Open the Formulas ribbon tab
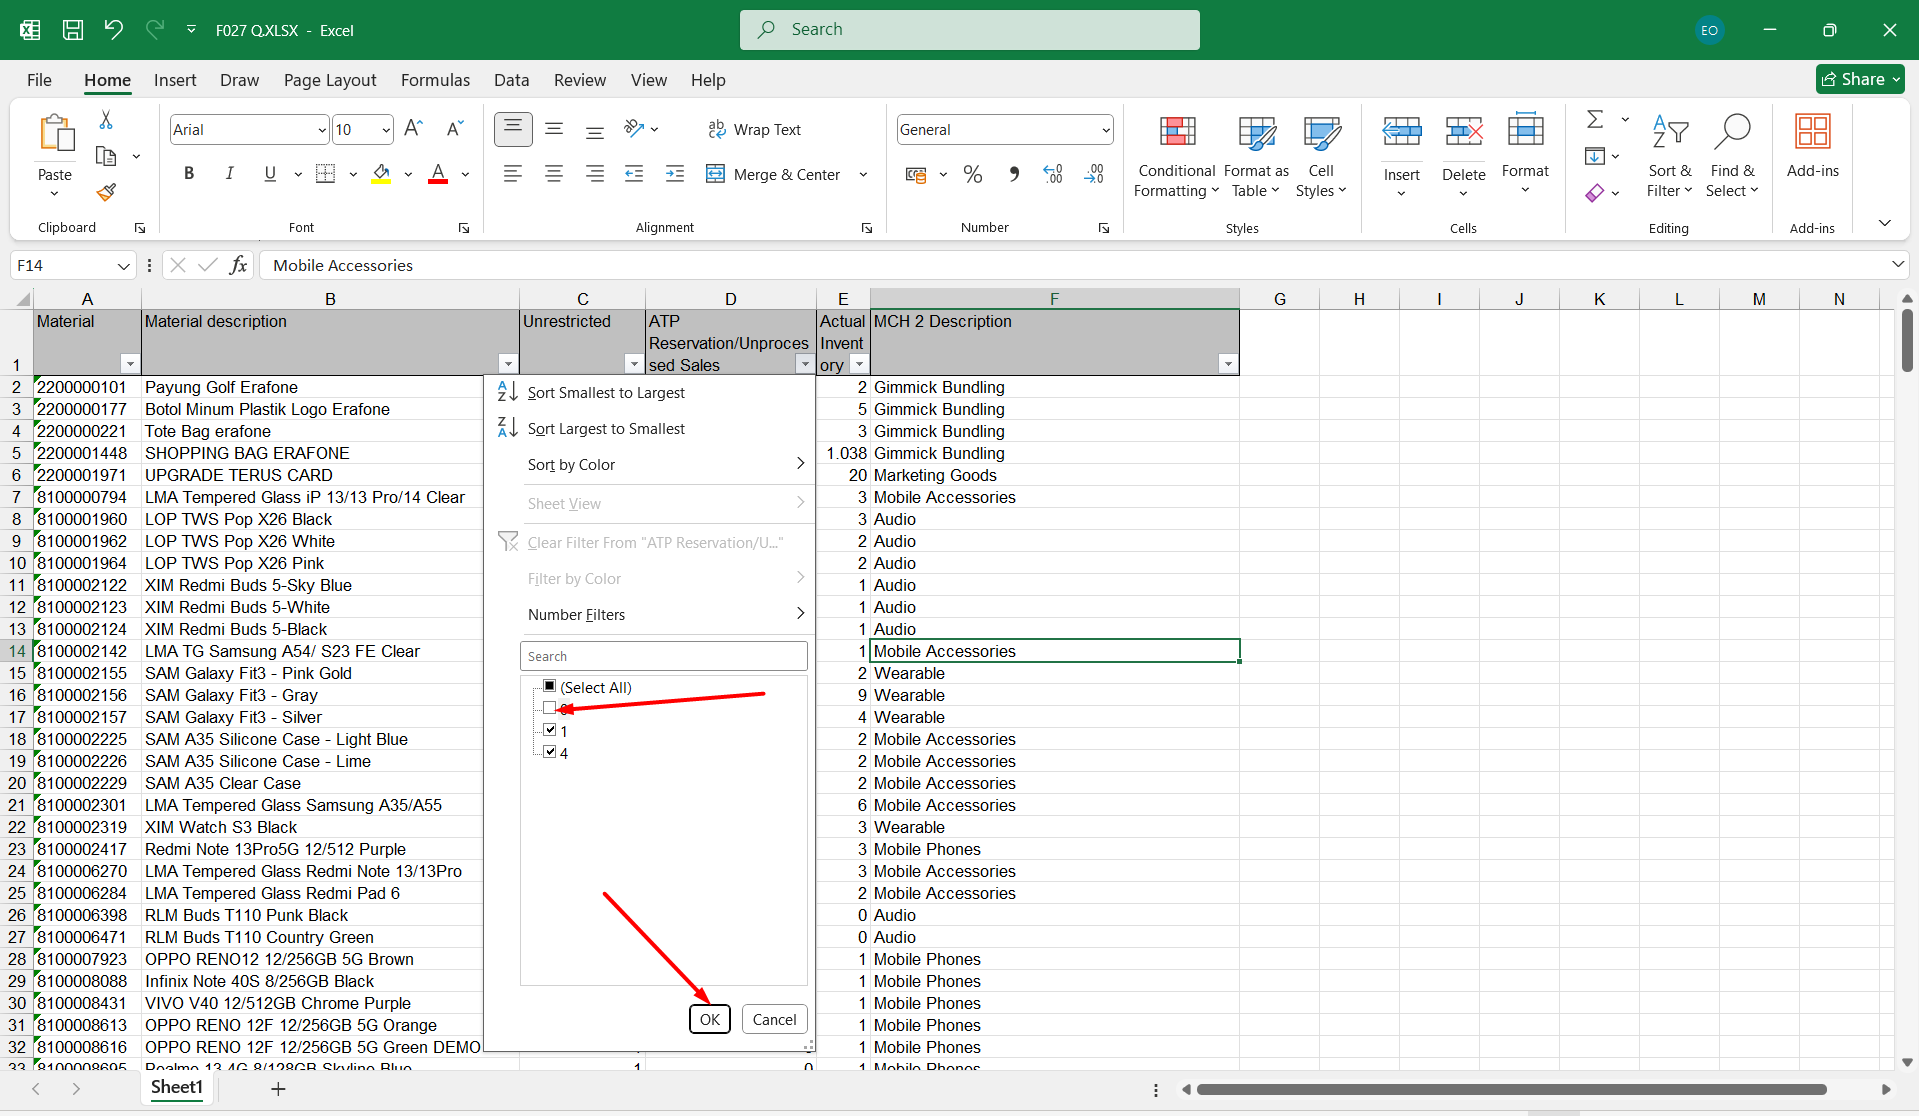The image size is (1919, 1116). [x=435, y=80]
